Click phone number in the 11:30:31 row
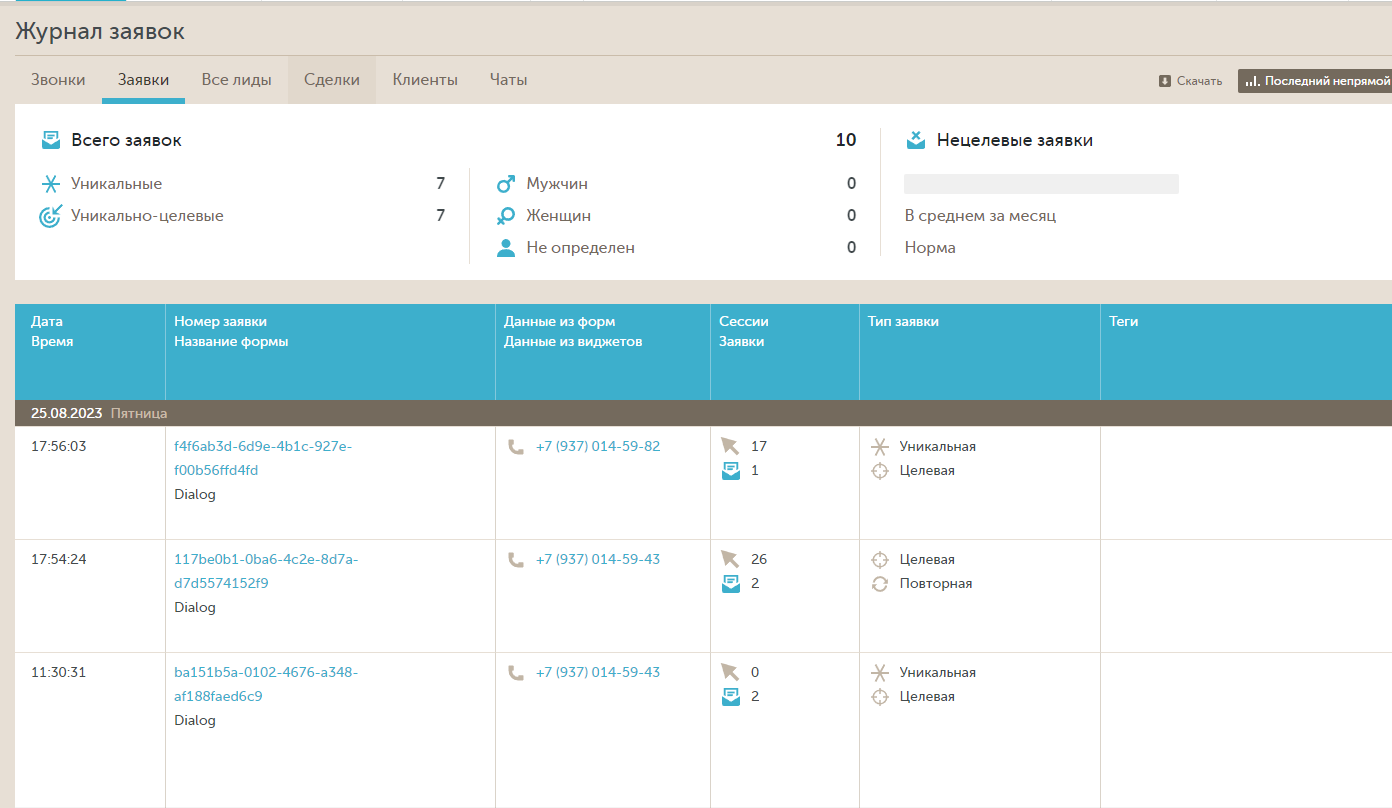 point(598,673)
